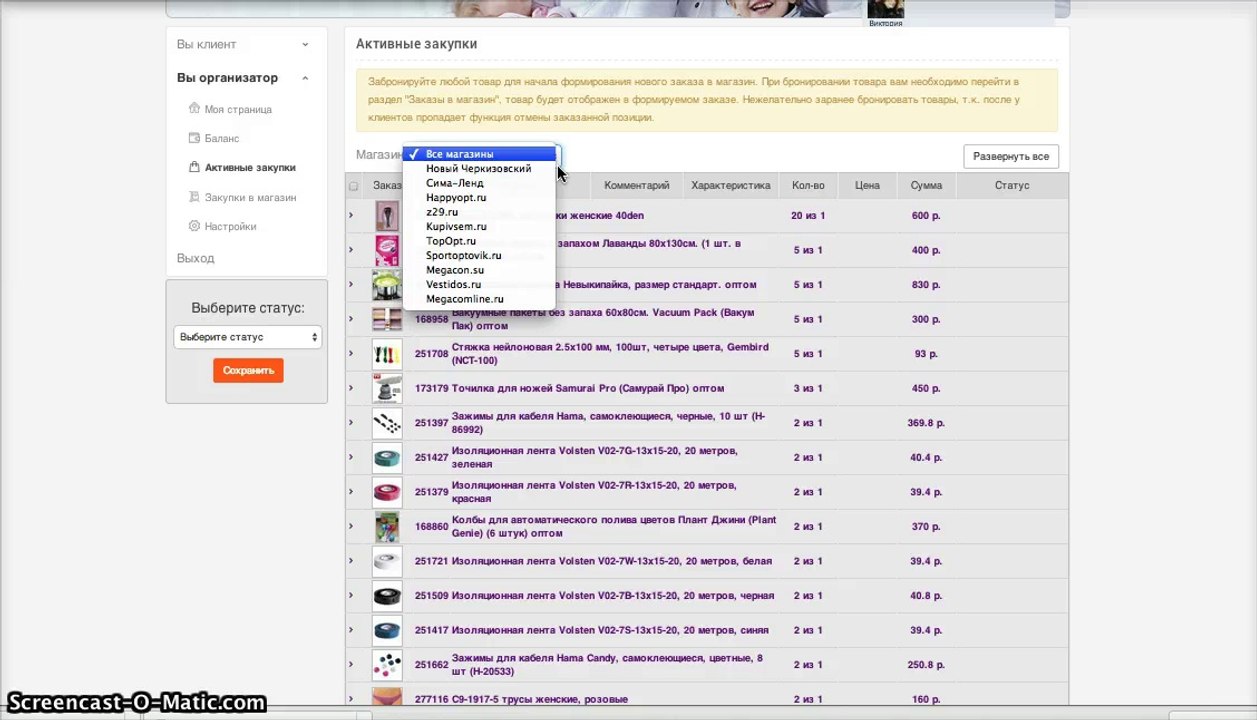The image size is (1257, 720).
Task: Click Комментарий column header
Action: tap(637, 186)
